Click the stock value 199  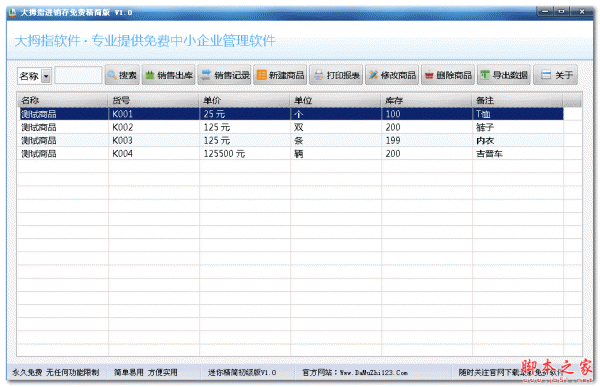393,140
